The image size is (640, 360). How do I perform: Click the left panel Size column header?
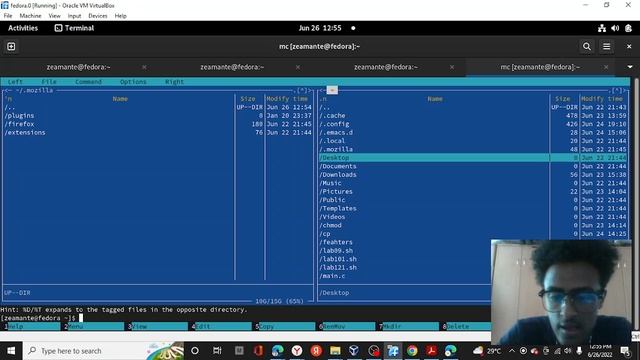[x=247, y=99]
